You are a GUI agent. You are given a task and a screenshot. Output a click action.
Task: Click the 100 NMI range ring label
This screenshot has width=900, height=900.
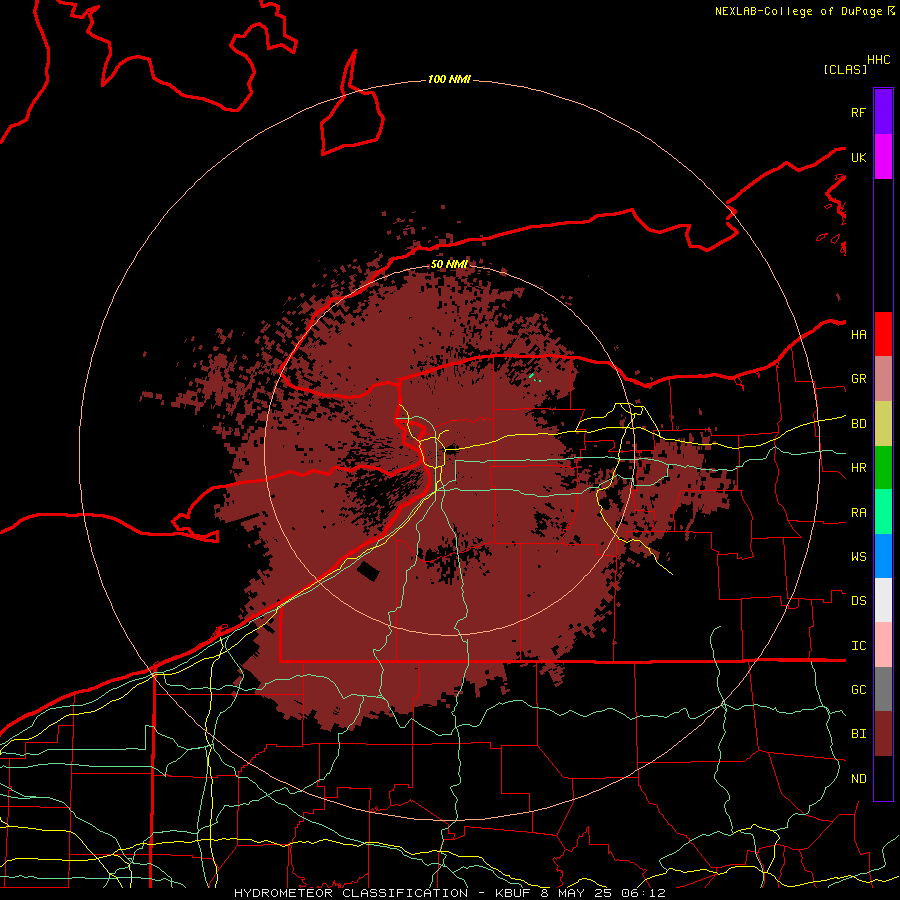click(449, 79)
